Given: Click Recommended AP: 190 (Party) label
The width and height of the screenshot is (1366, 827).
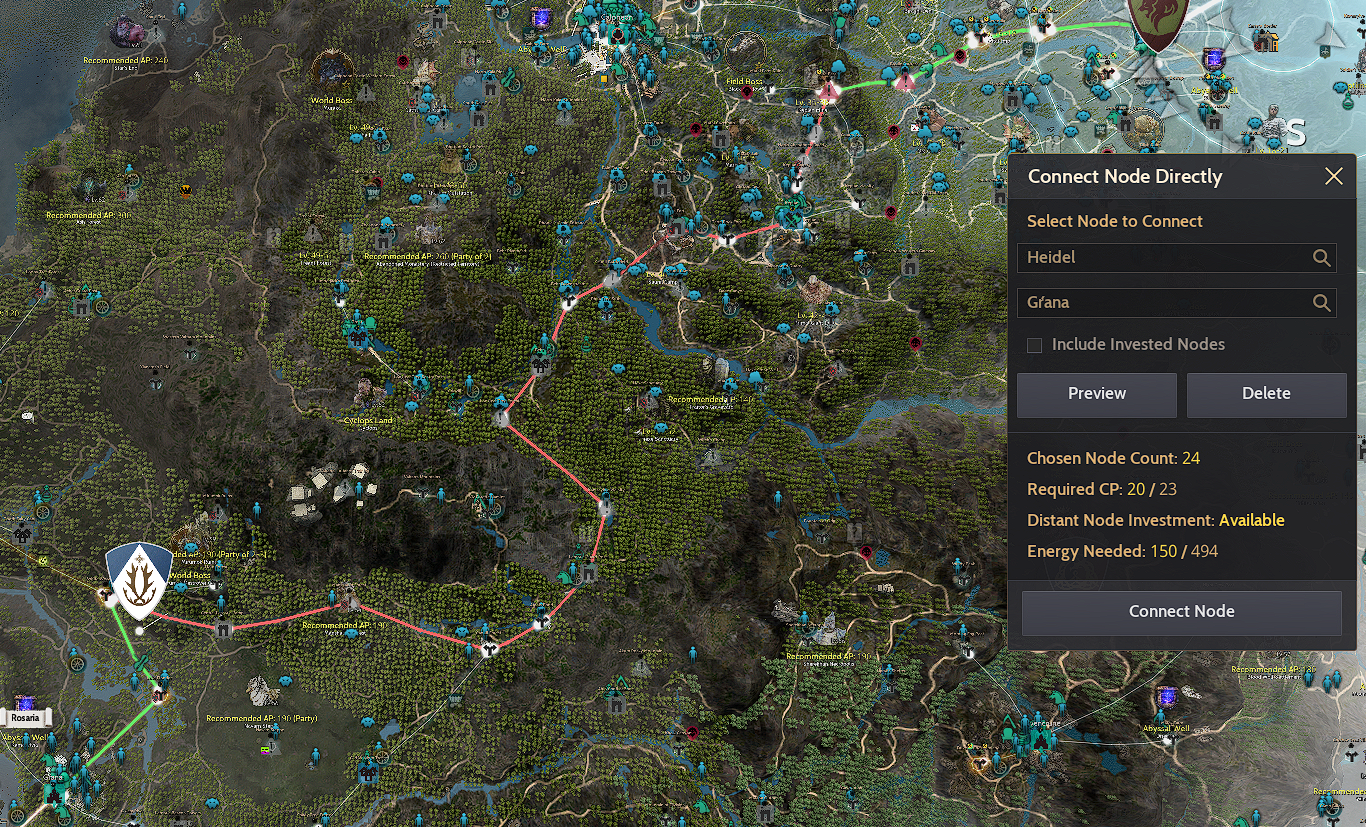Looking at the screenshot, I should click(262, 718).
